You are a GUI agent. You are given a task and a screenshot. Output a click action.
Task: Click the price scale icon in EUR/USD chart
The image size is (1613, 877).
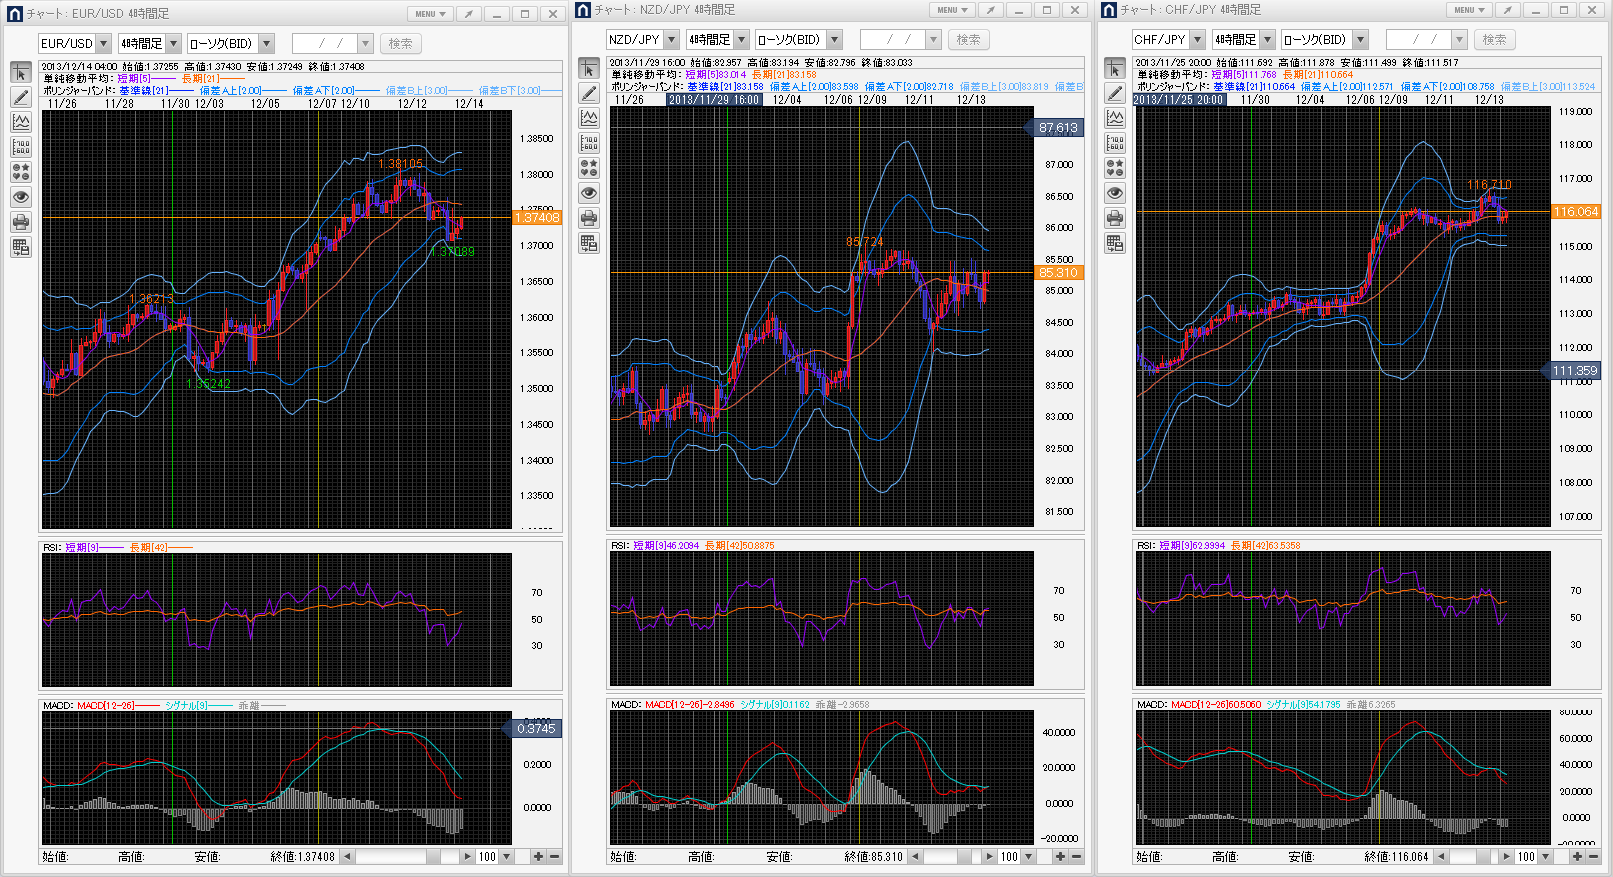click(x=21, y=147)
